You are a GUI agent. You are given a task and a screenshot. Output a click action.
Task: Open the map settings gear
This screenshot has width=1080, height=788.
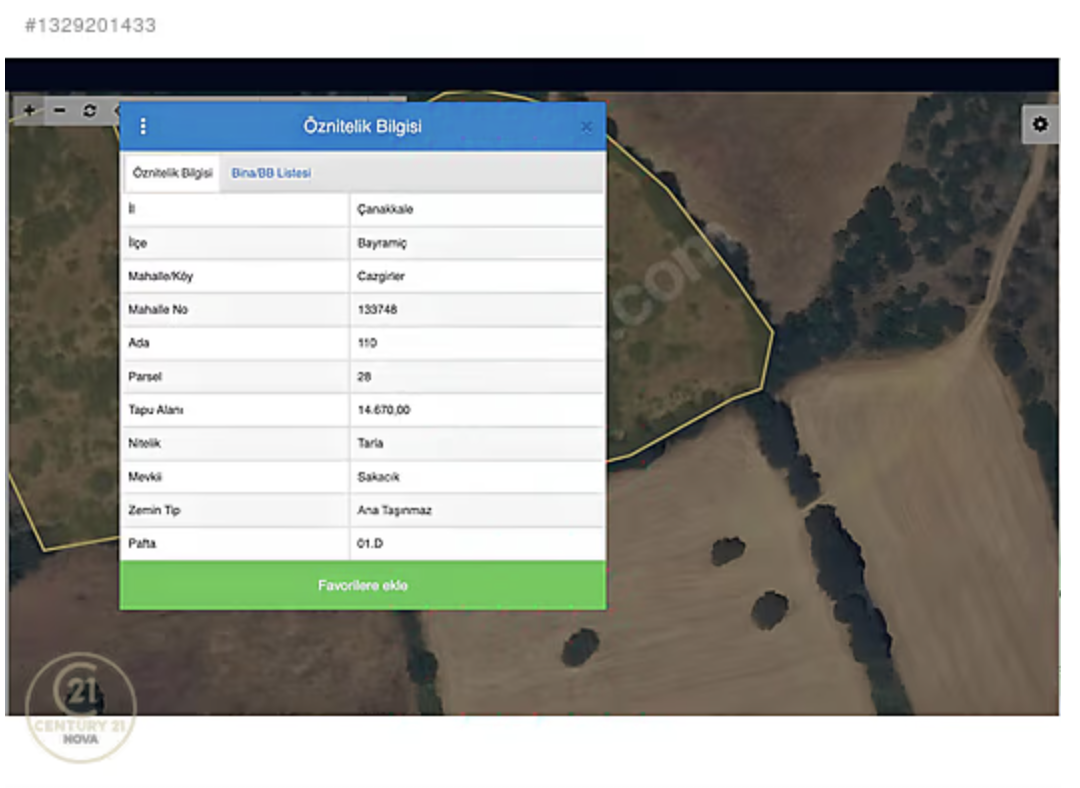tap(1039, 124)
